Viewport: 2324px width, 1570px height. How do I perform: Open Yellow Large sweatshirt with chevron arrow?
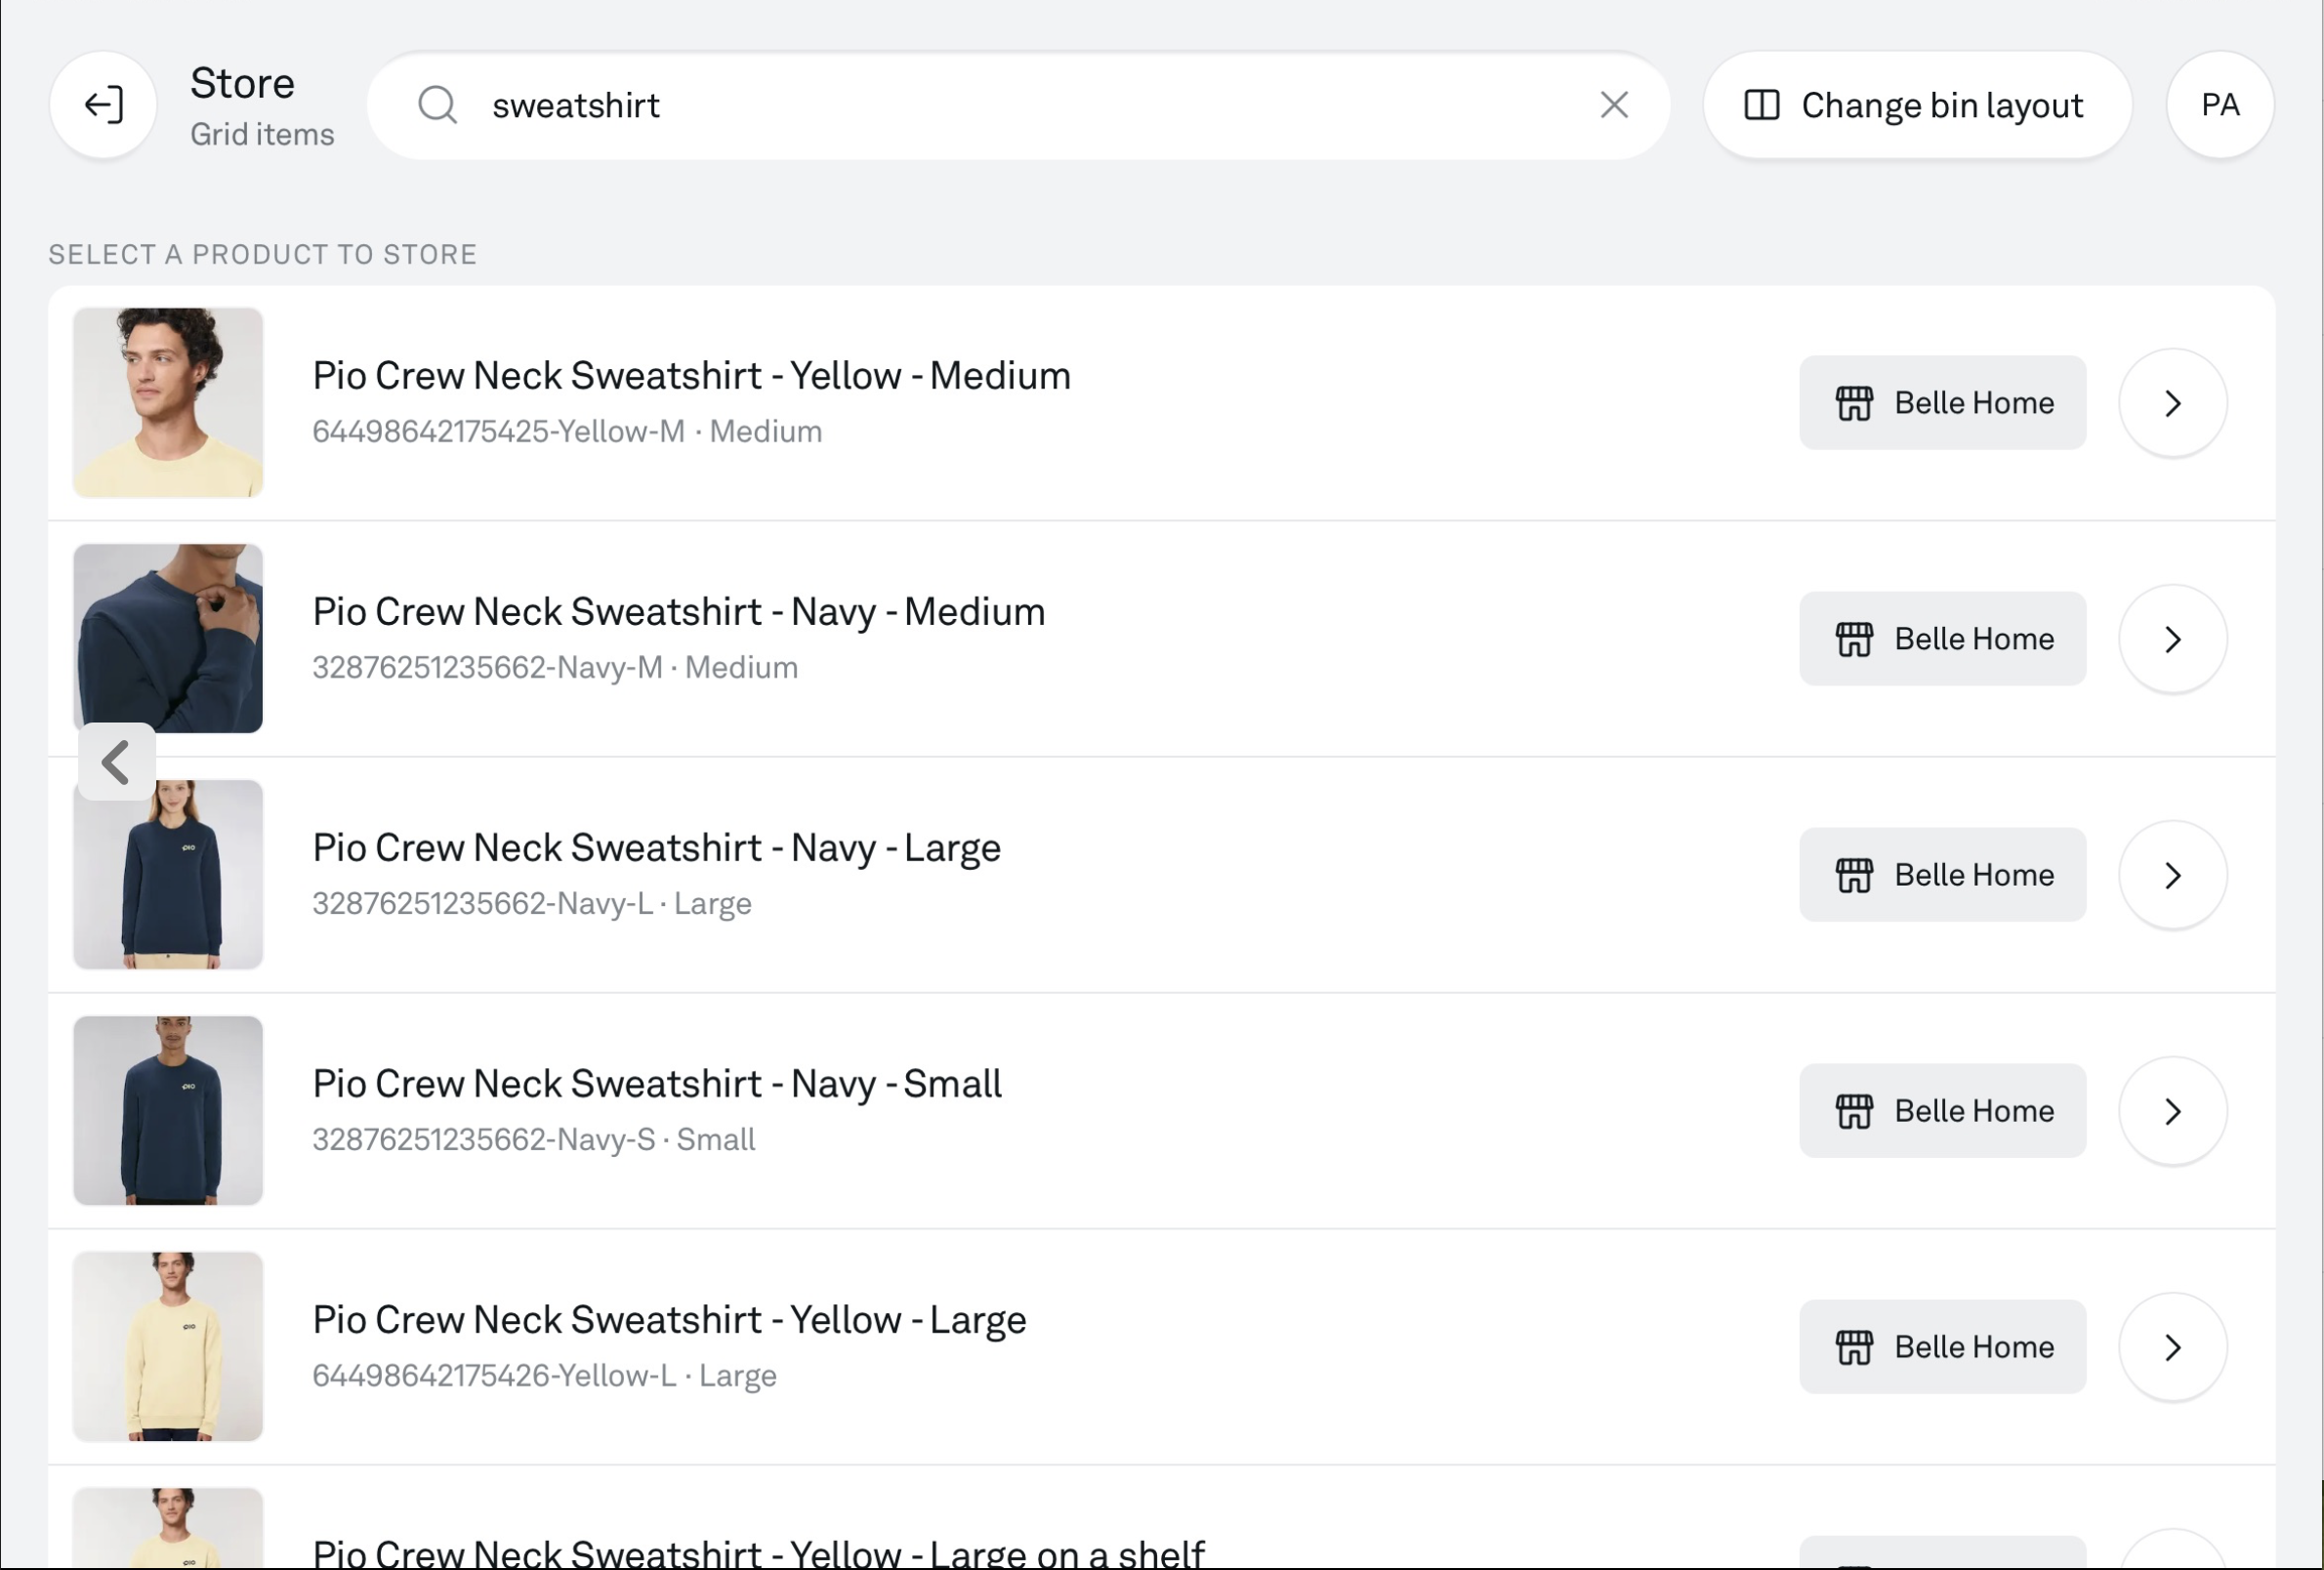coord(2172,1347)
